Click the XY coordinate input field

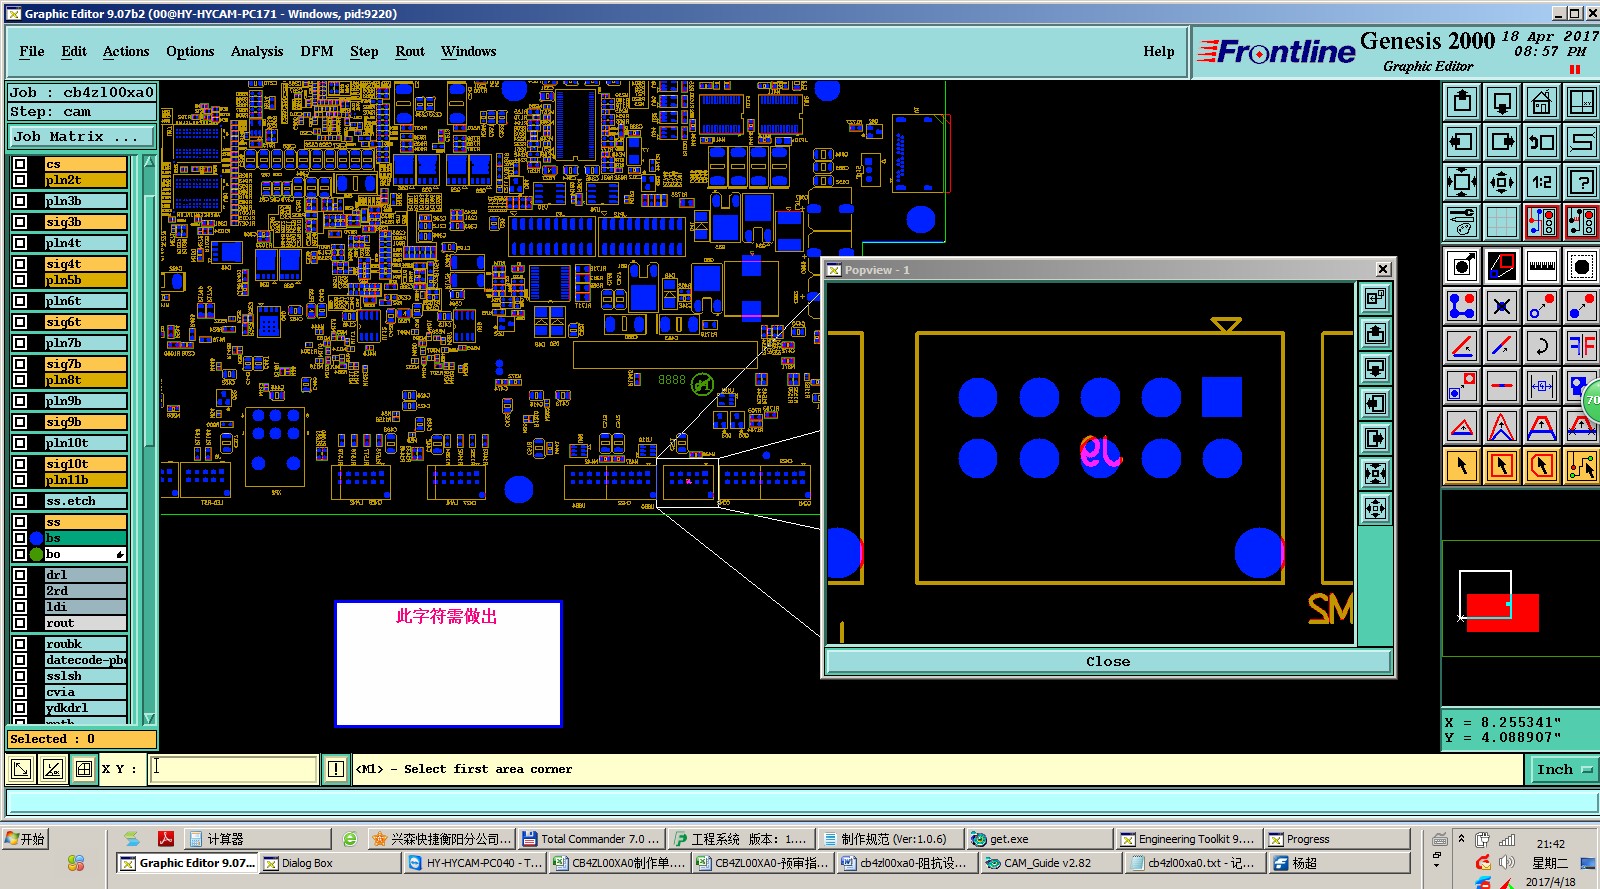pos(233,769)
